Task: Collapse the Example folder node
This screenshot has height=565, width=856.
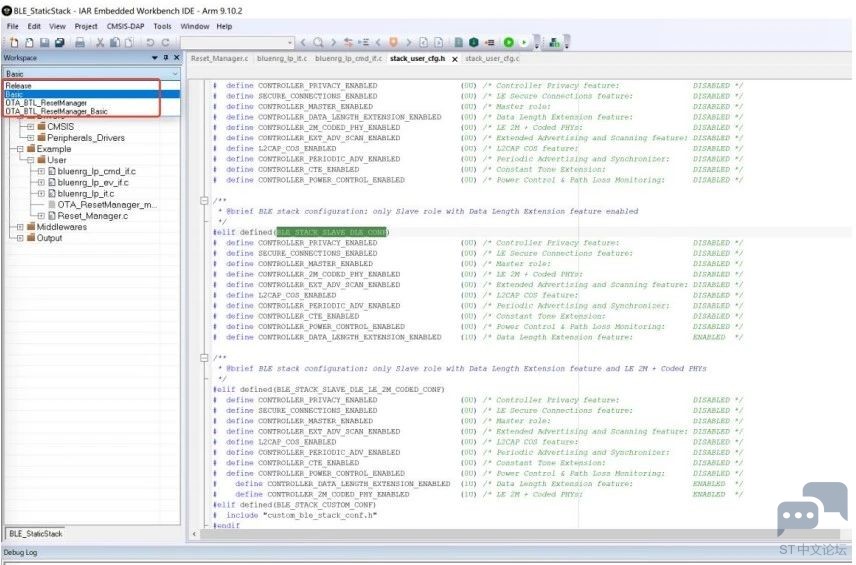Action: click(x=20, y=149)
